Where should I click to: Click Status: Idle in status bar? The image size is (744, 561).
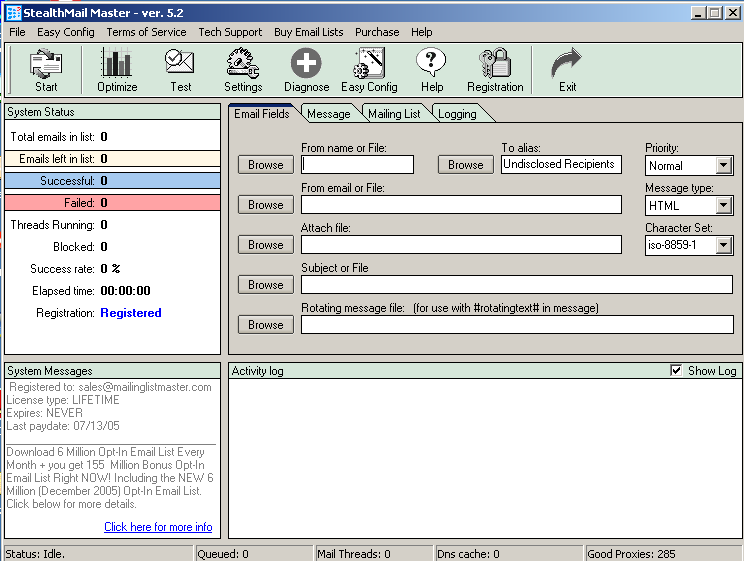pos(35,554)
